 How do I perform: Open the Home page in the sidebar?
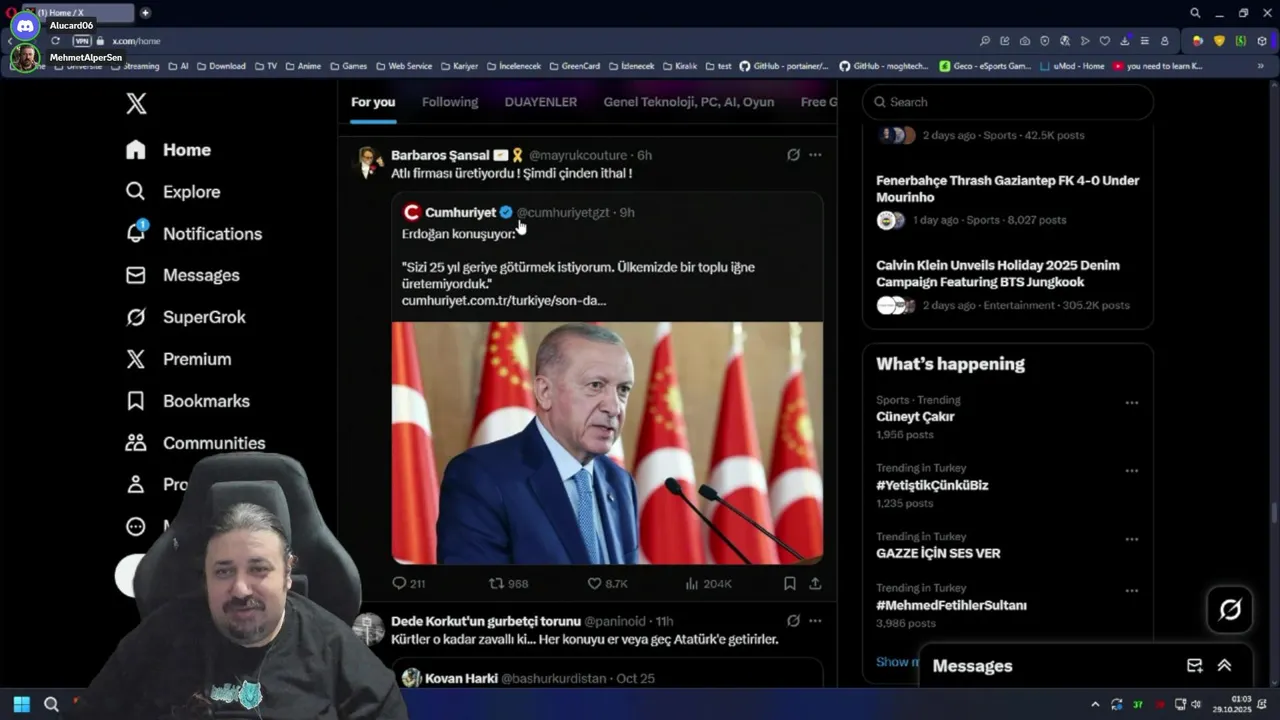click(x=168, y=150)
